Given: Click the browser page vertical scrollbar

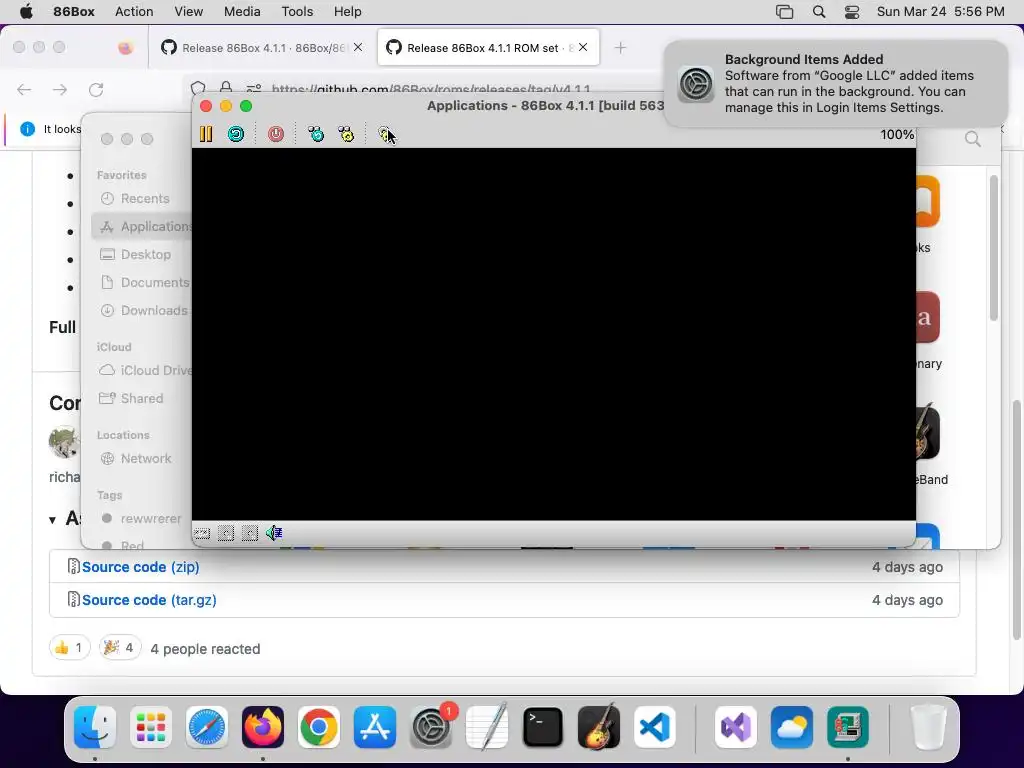Looking at the screenshot, I should coord(1016,519).
